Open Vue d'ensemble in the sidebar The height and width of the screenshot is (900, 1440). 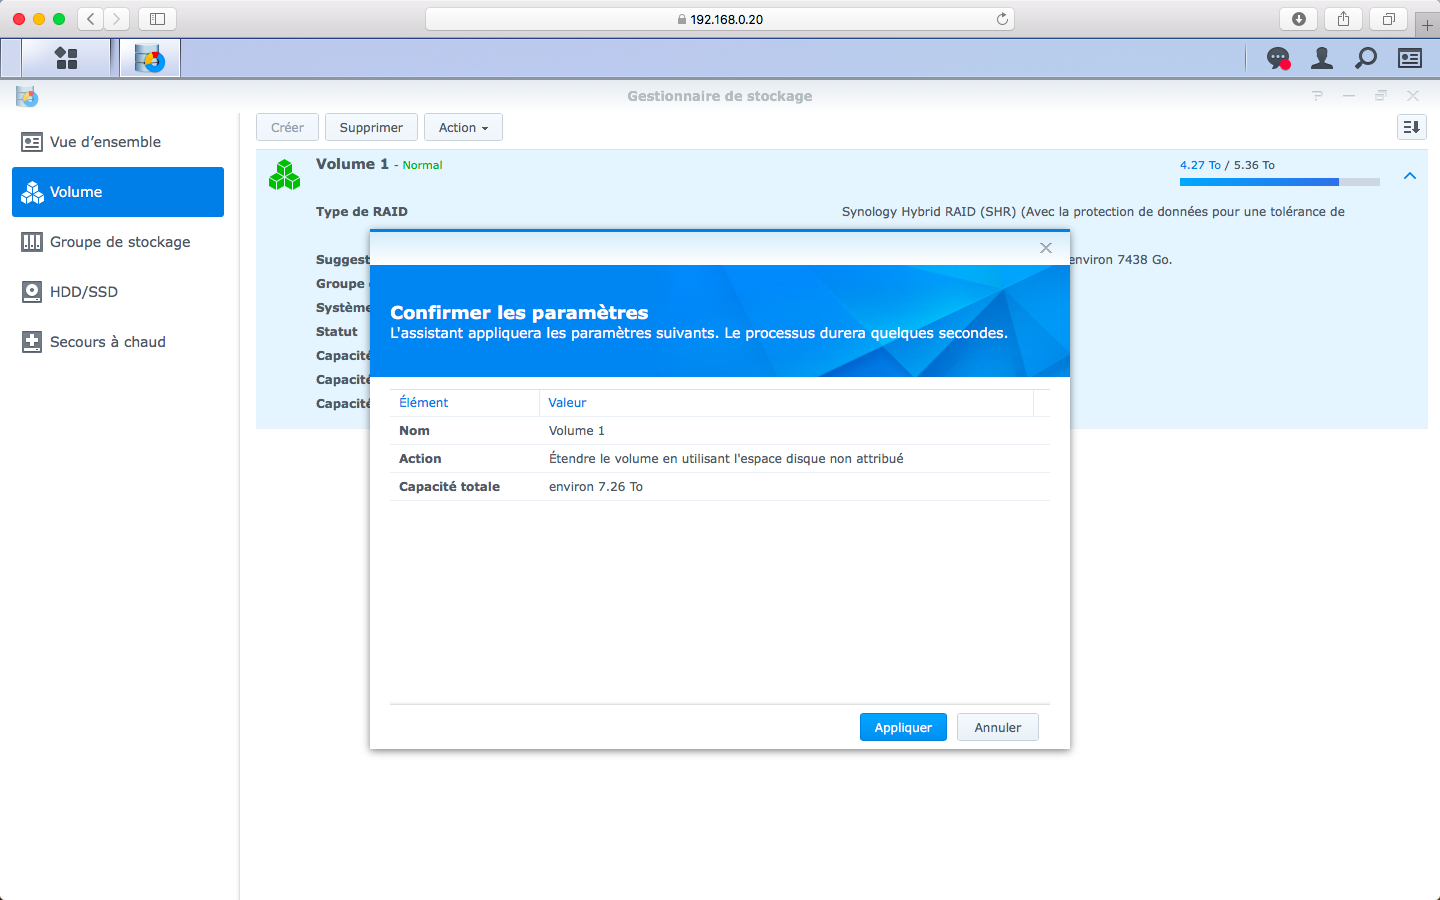tap(118, 142)
